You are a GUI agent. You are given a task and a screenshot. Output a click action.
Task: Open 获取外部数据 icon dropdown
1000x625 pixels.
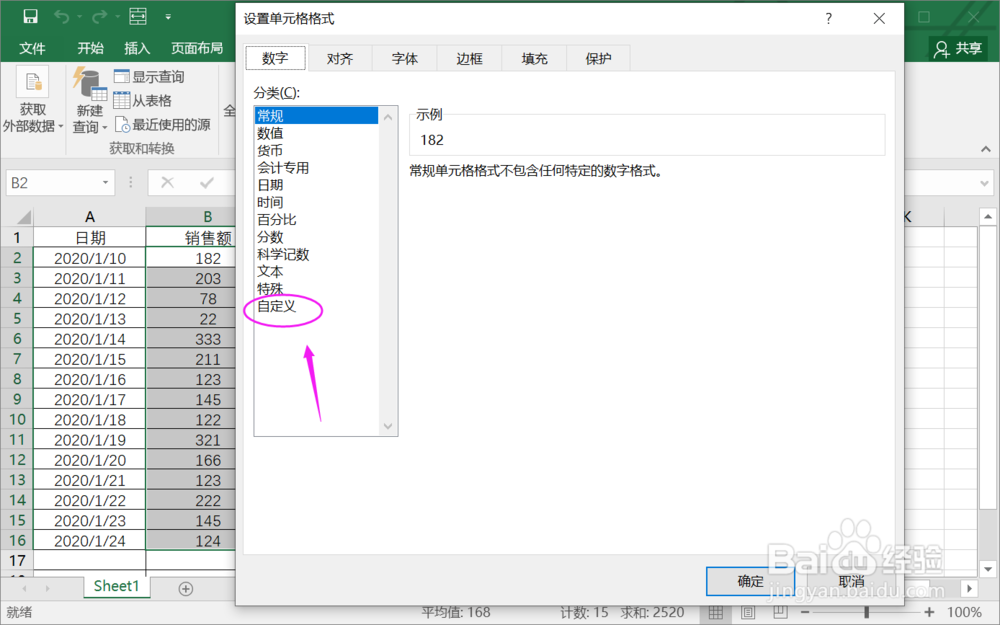(x=33, y=102)
